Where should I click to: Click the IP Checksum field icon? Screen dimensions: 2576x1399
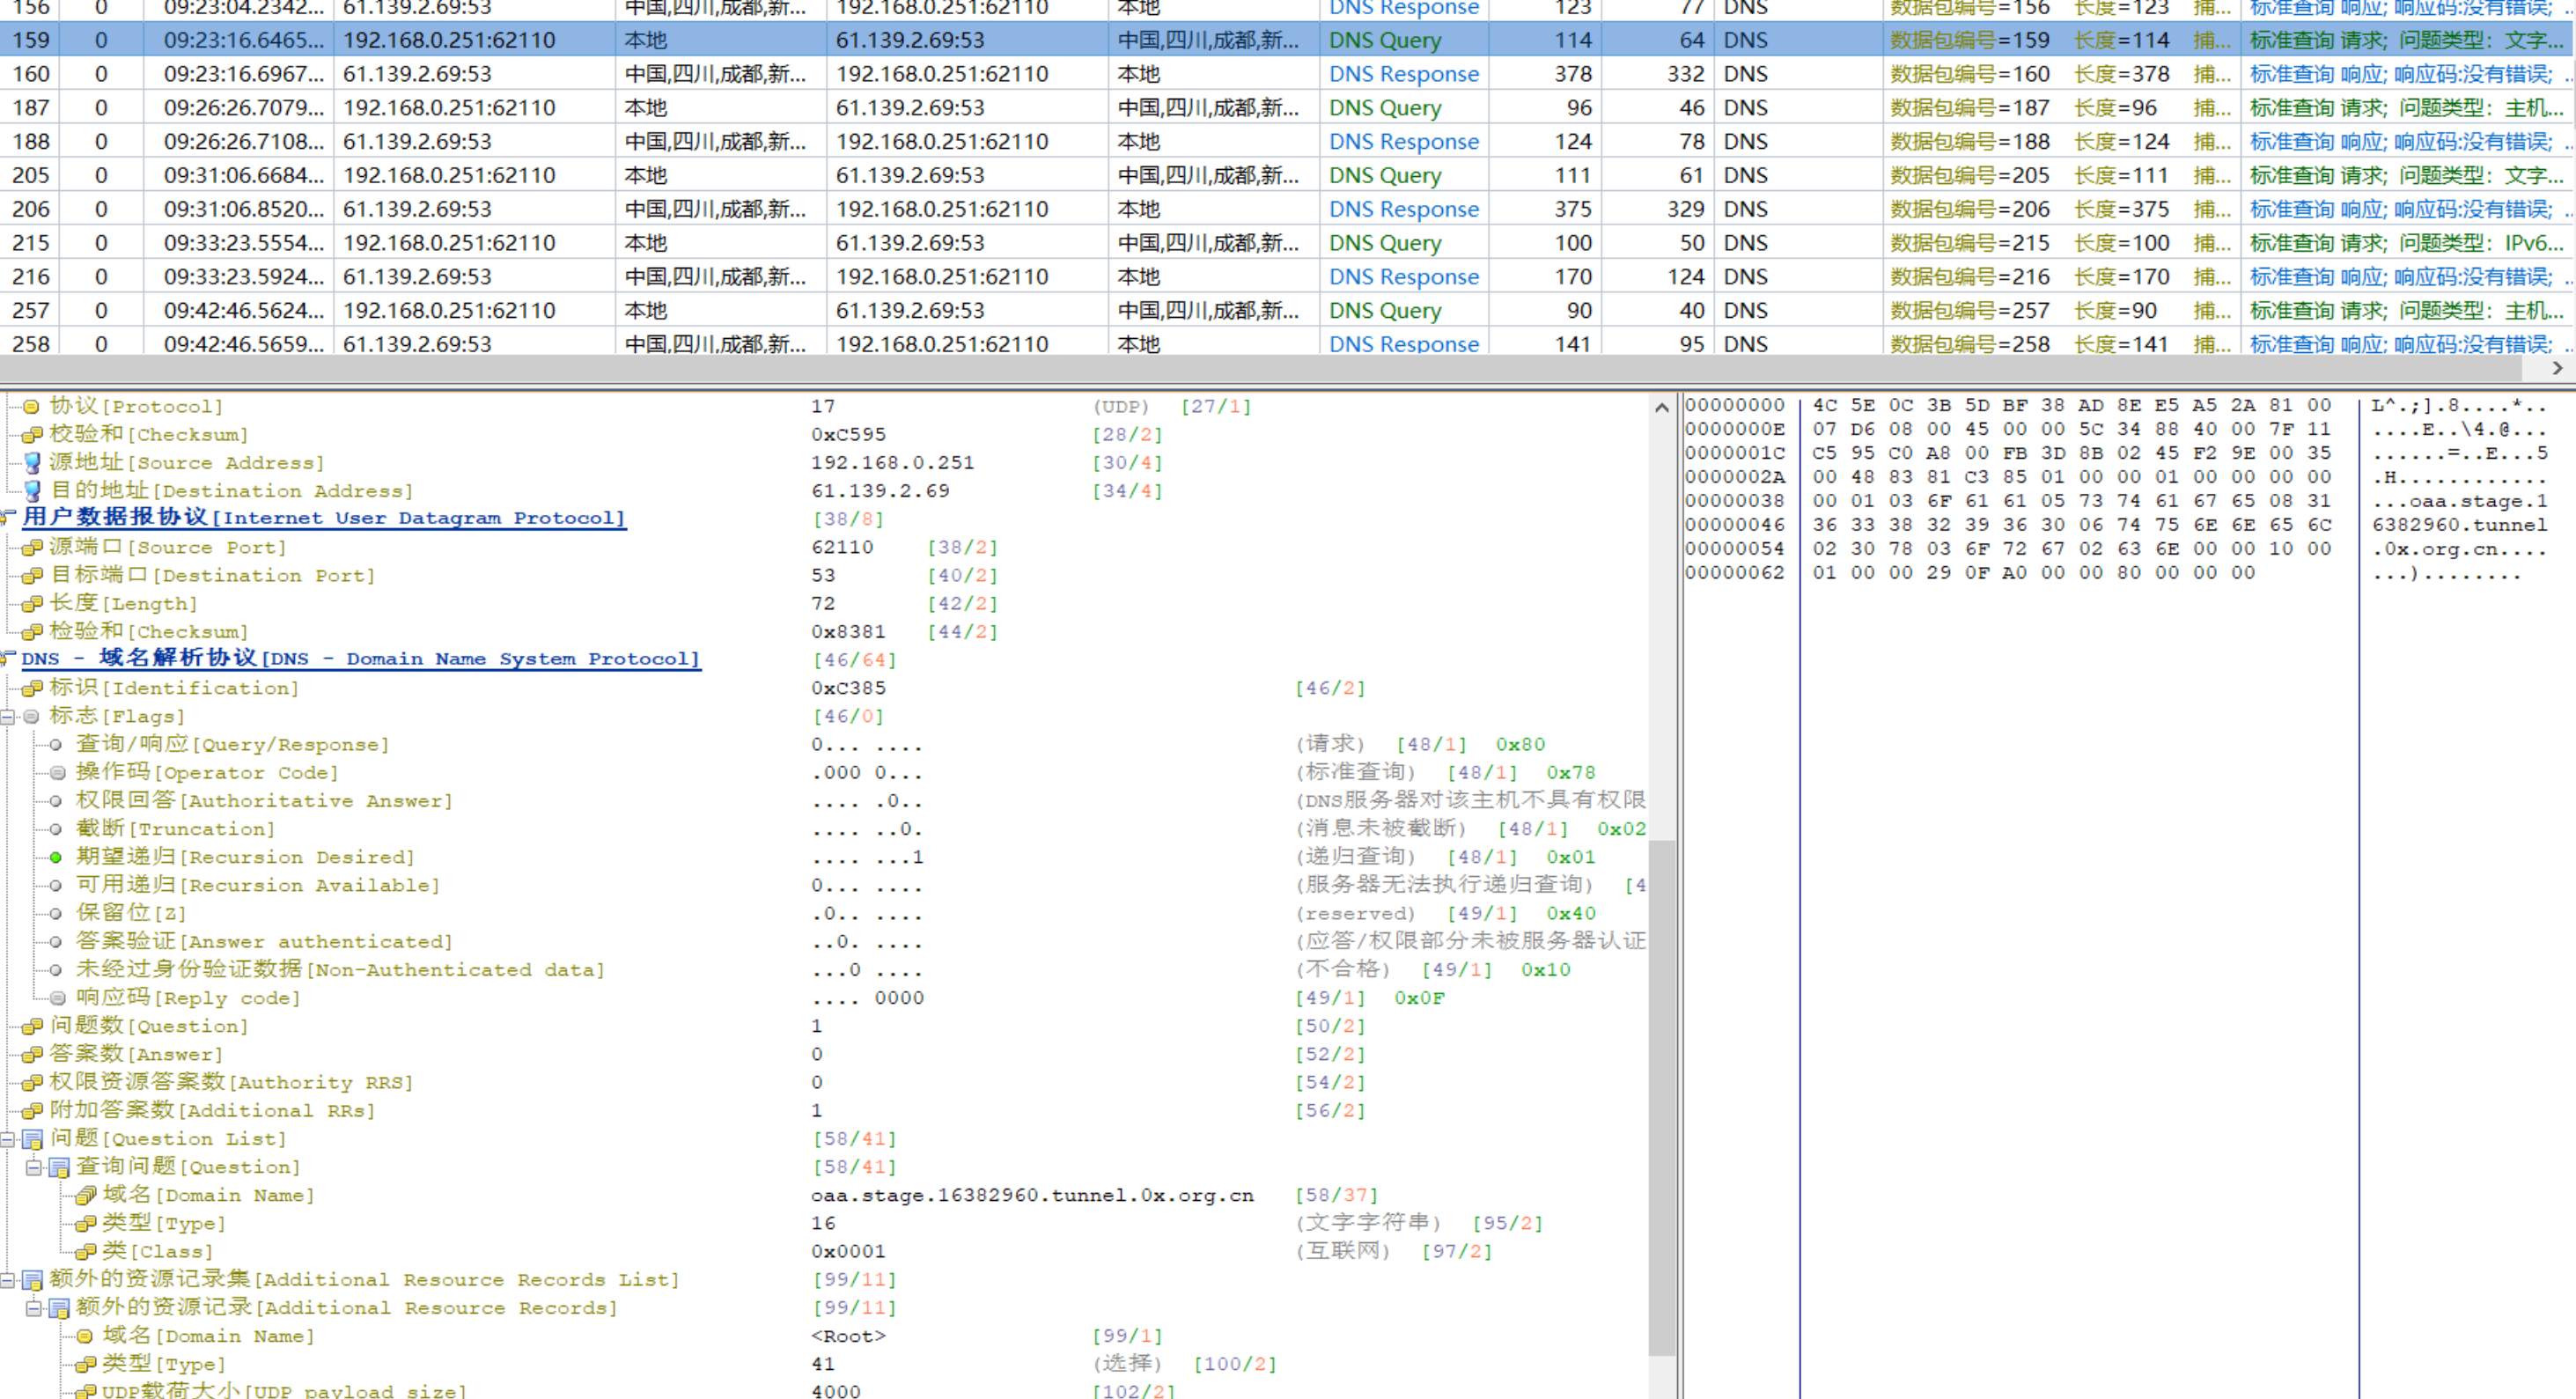click(x=31, y=434)
